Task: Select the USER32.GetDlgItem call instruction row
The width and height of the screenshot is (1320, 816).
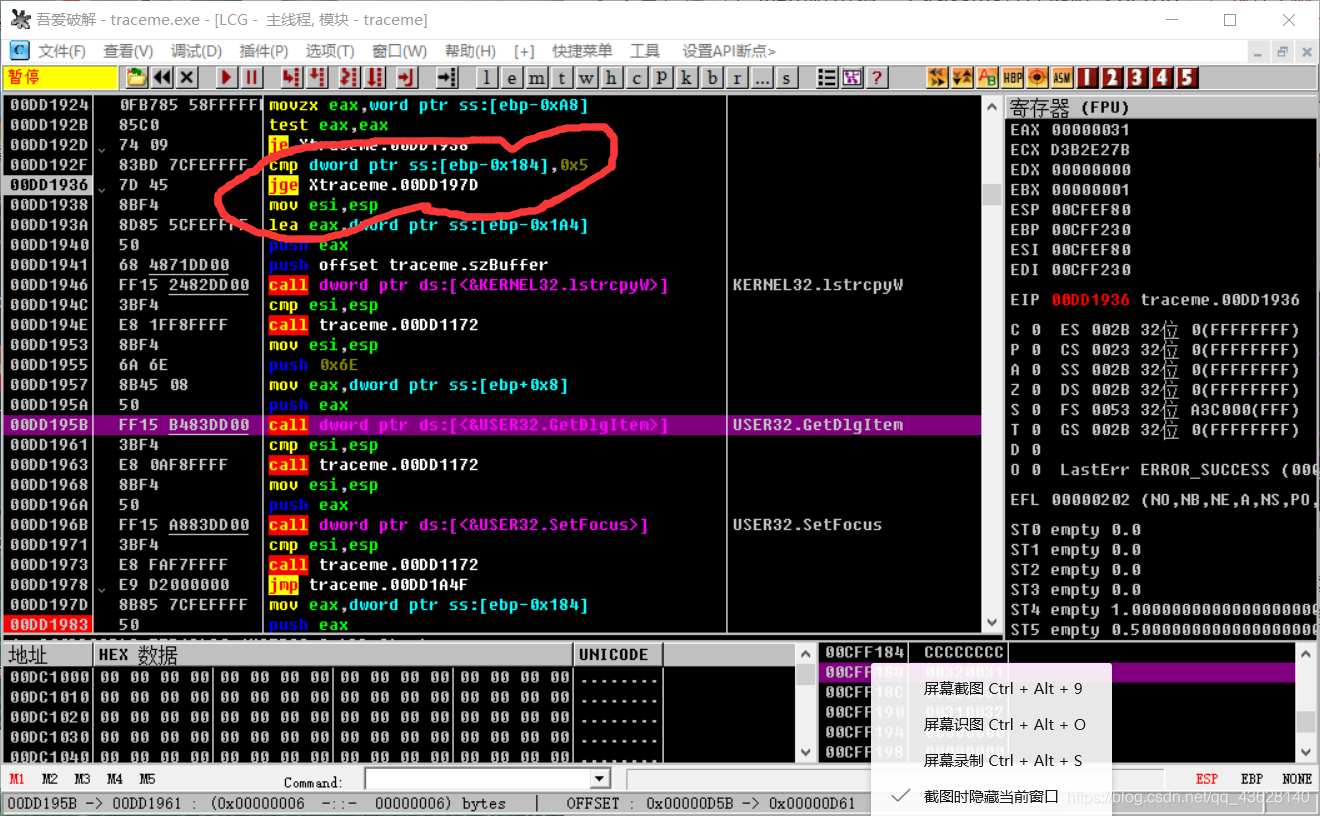Action: click(x=492, y=425)
